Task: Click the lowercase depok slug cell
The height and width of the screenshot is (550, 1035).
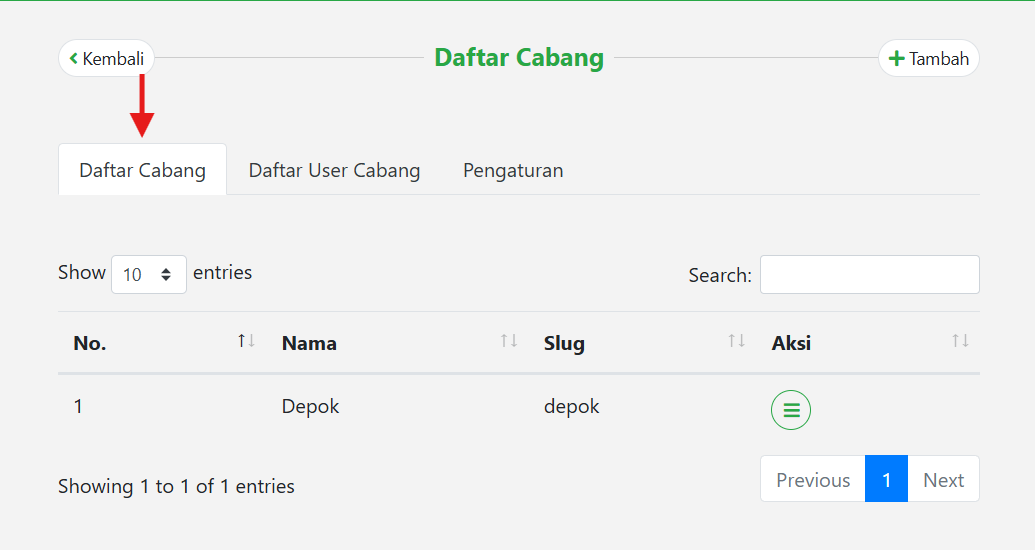Action: pyautogui.click(x=571, y=407)
